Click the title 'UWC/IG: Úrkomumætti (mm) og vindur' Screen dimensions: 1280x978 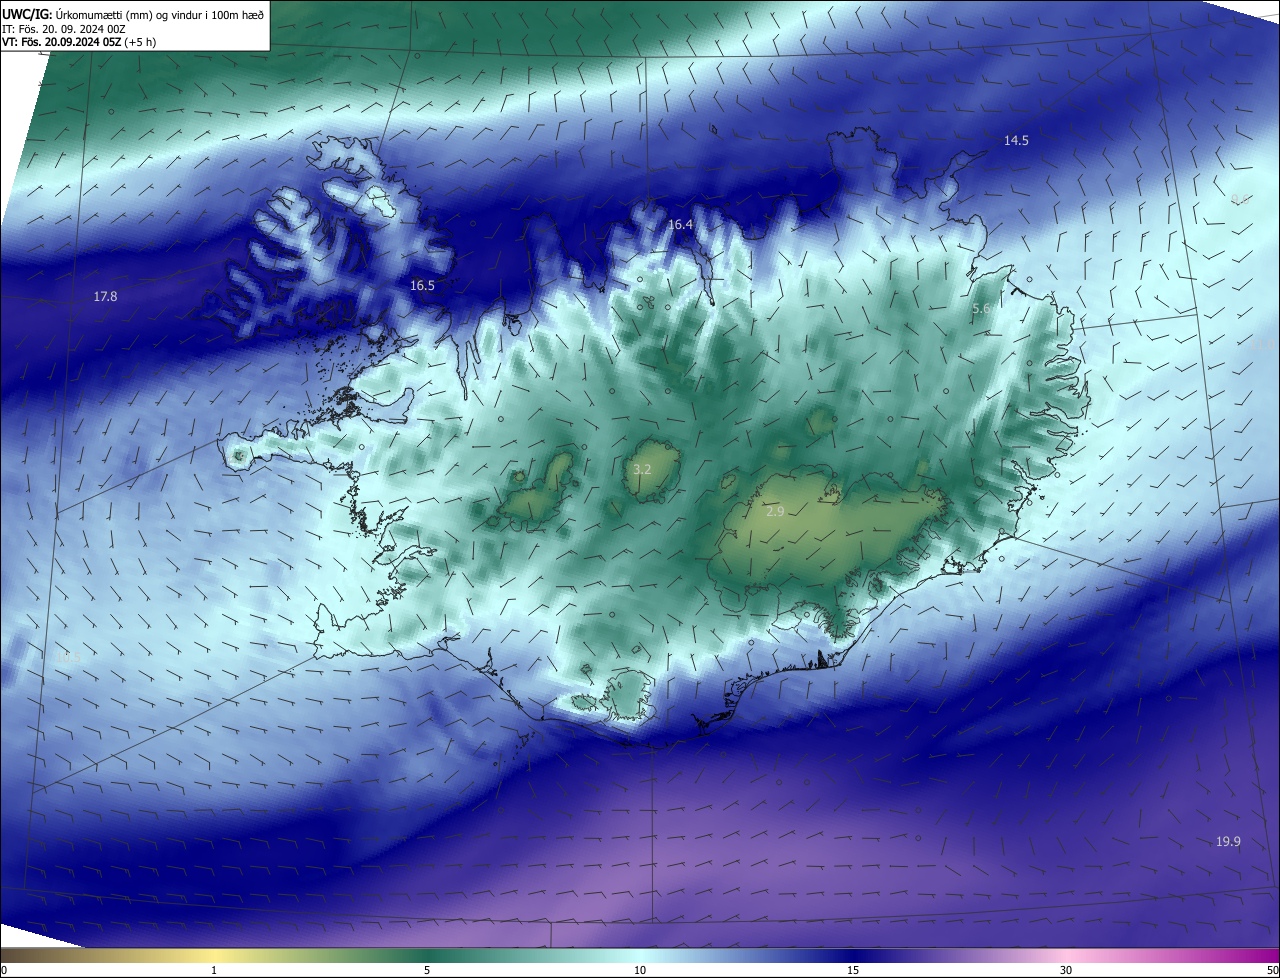tap(133, 13)
